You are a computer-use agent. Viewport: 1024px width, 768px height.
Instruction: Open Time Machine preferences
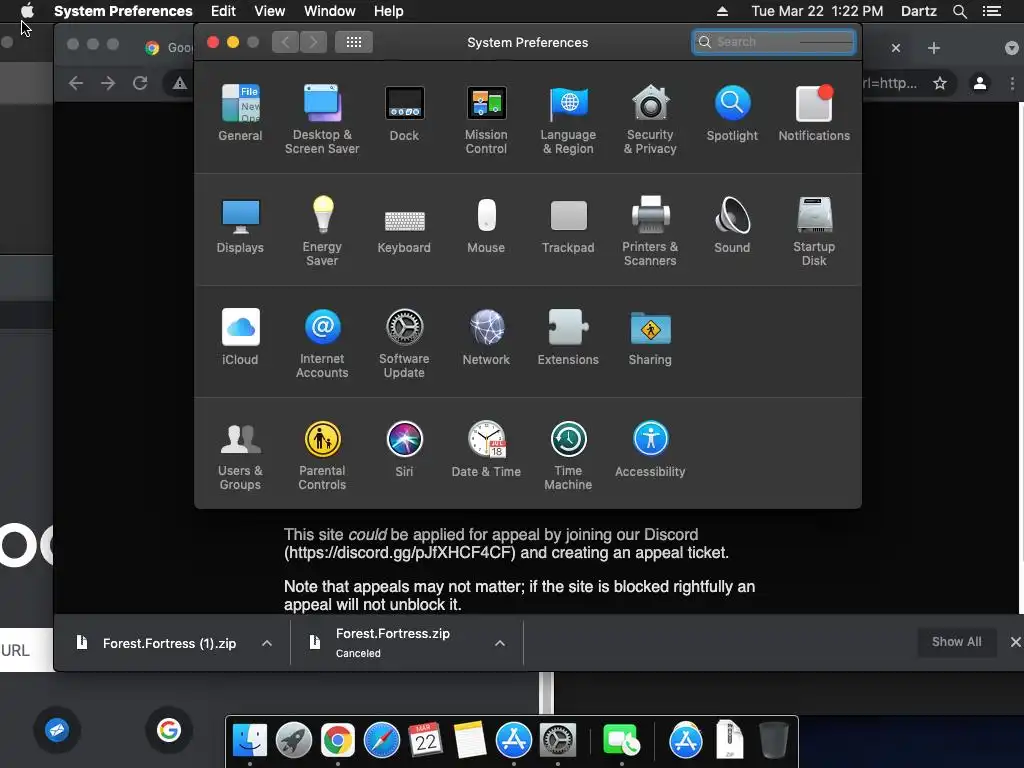(x=568, y=456)
